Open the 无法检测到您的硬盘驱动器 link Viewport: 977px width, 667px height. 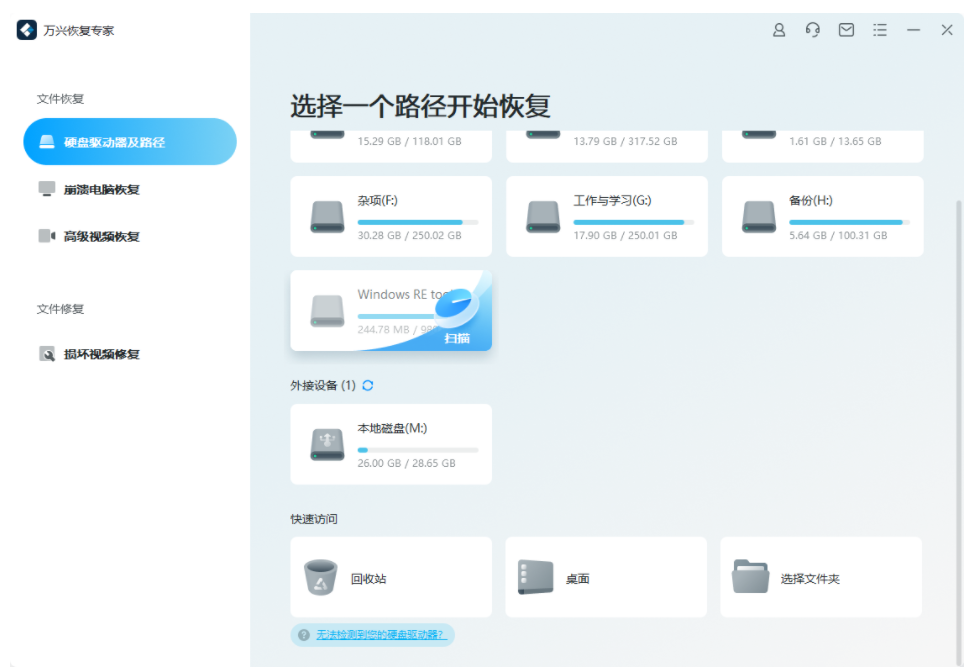[x=380, y=635]
